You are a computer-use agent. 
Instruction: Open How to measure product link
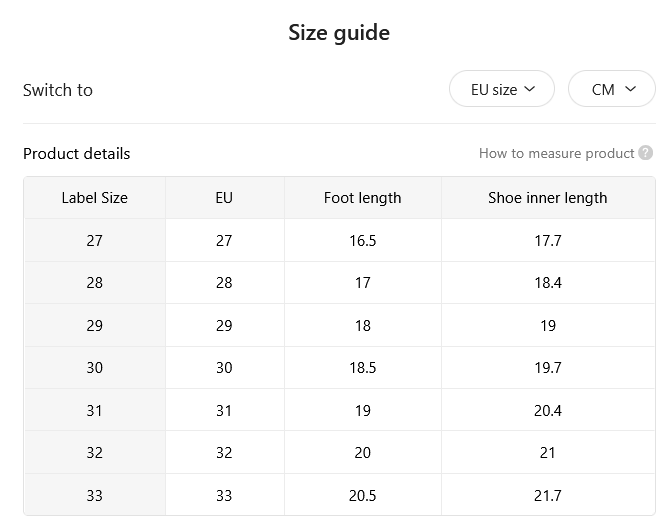pos(556,154)
